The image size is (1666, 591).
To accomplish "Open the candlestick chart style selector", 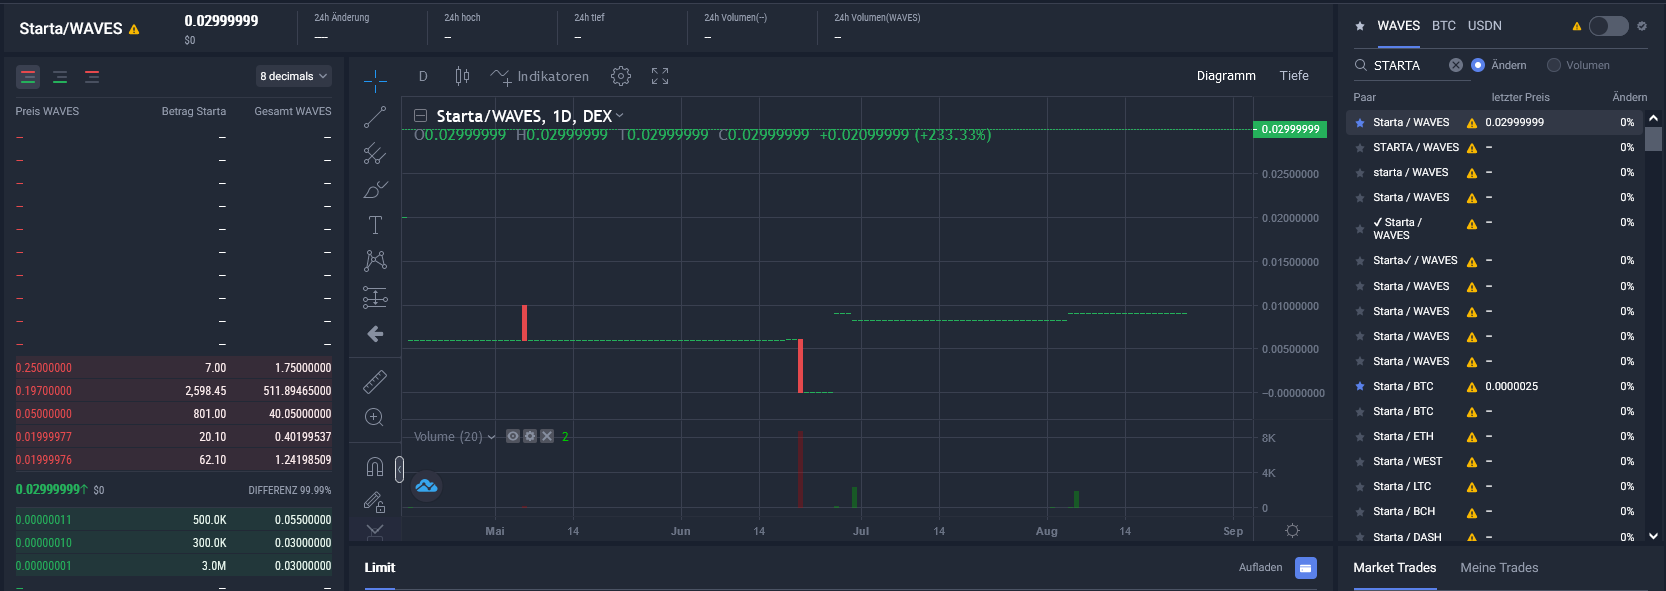I will (x=462, y=76).
